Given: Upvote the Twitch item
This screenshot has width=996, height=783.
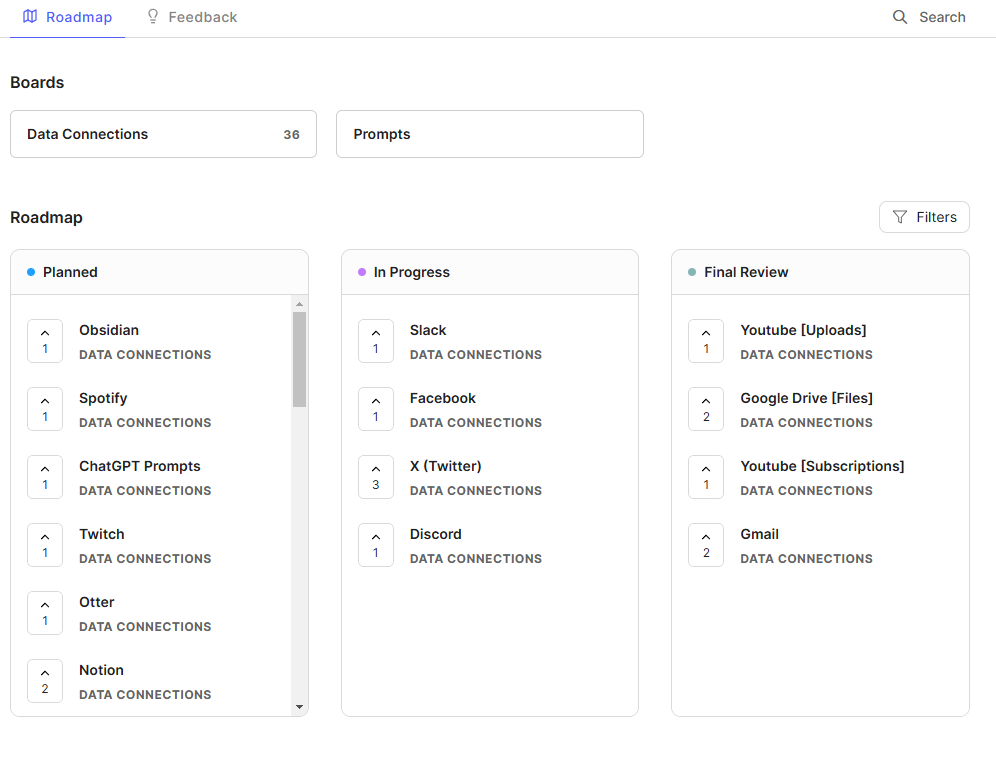Looking at the screenshot, I should coord(45,545).
